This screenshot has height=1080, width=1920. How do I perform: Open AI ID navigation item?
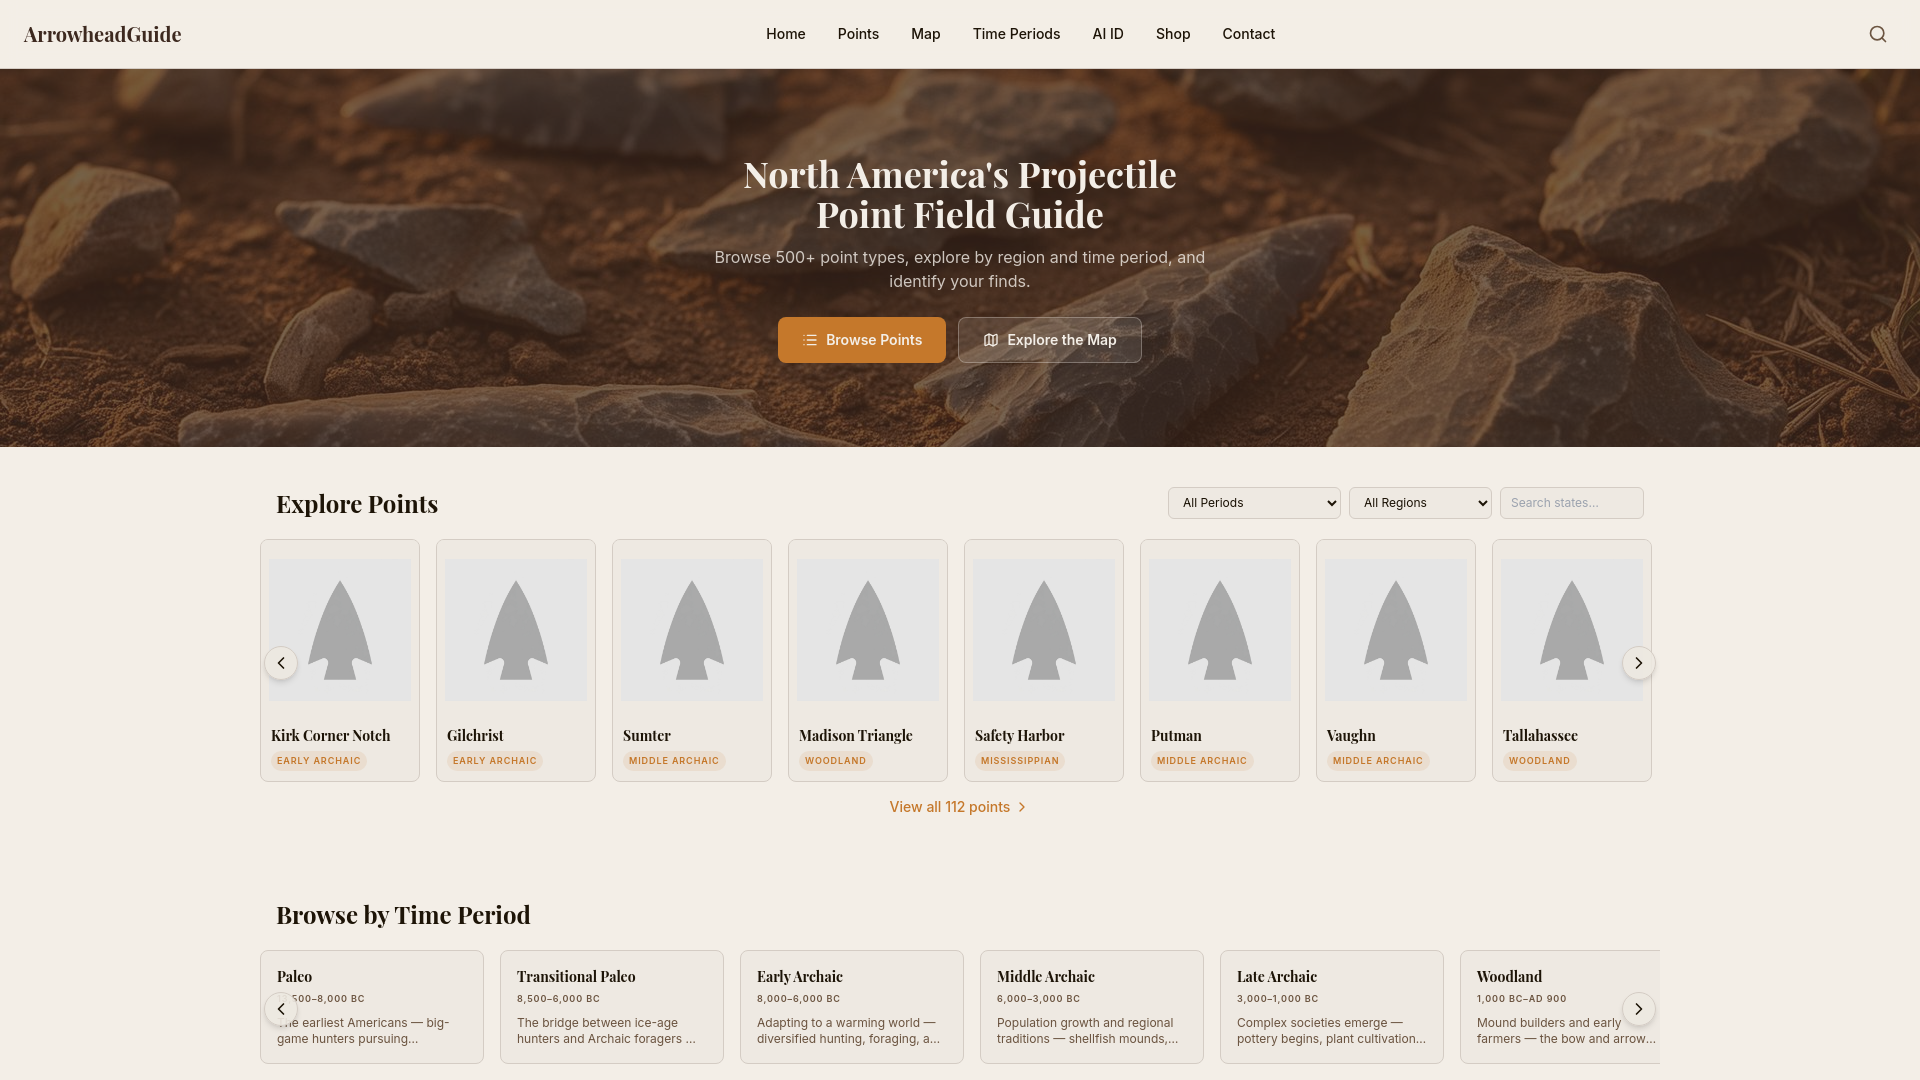pyautogui.click(x=1108, y=34)
